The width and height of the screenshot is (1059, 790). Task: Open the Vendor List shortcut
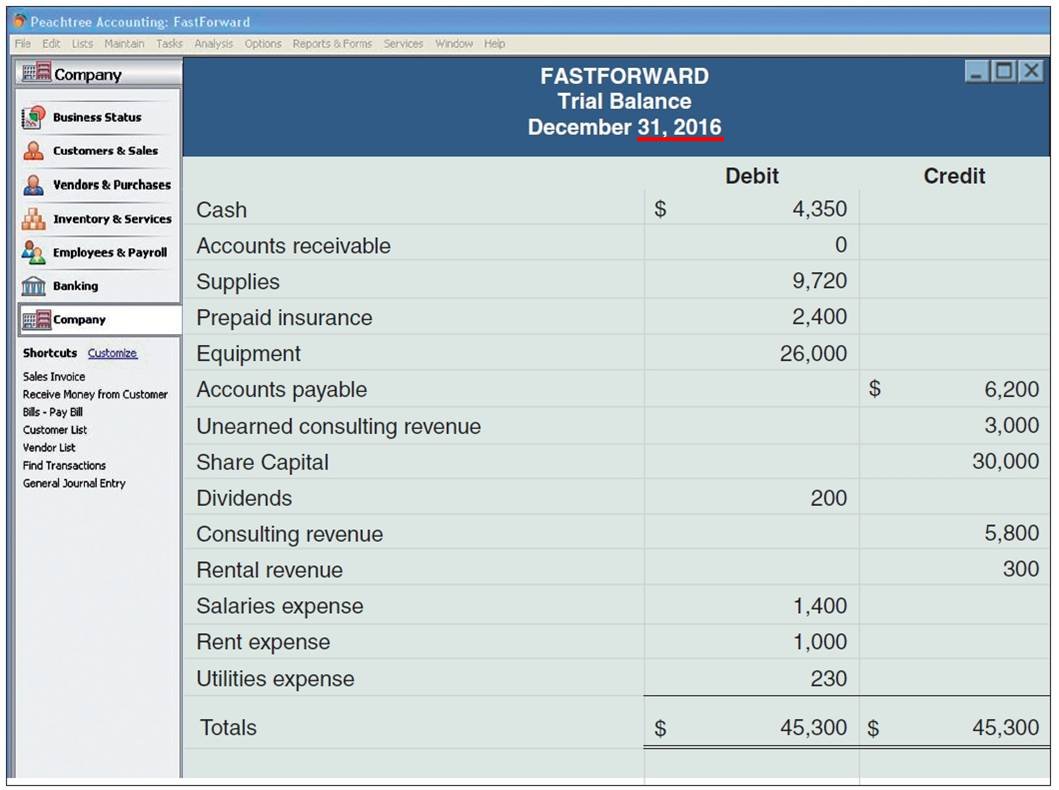click(49, 448)
